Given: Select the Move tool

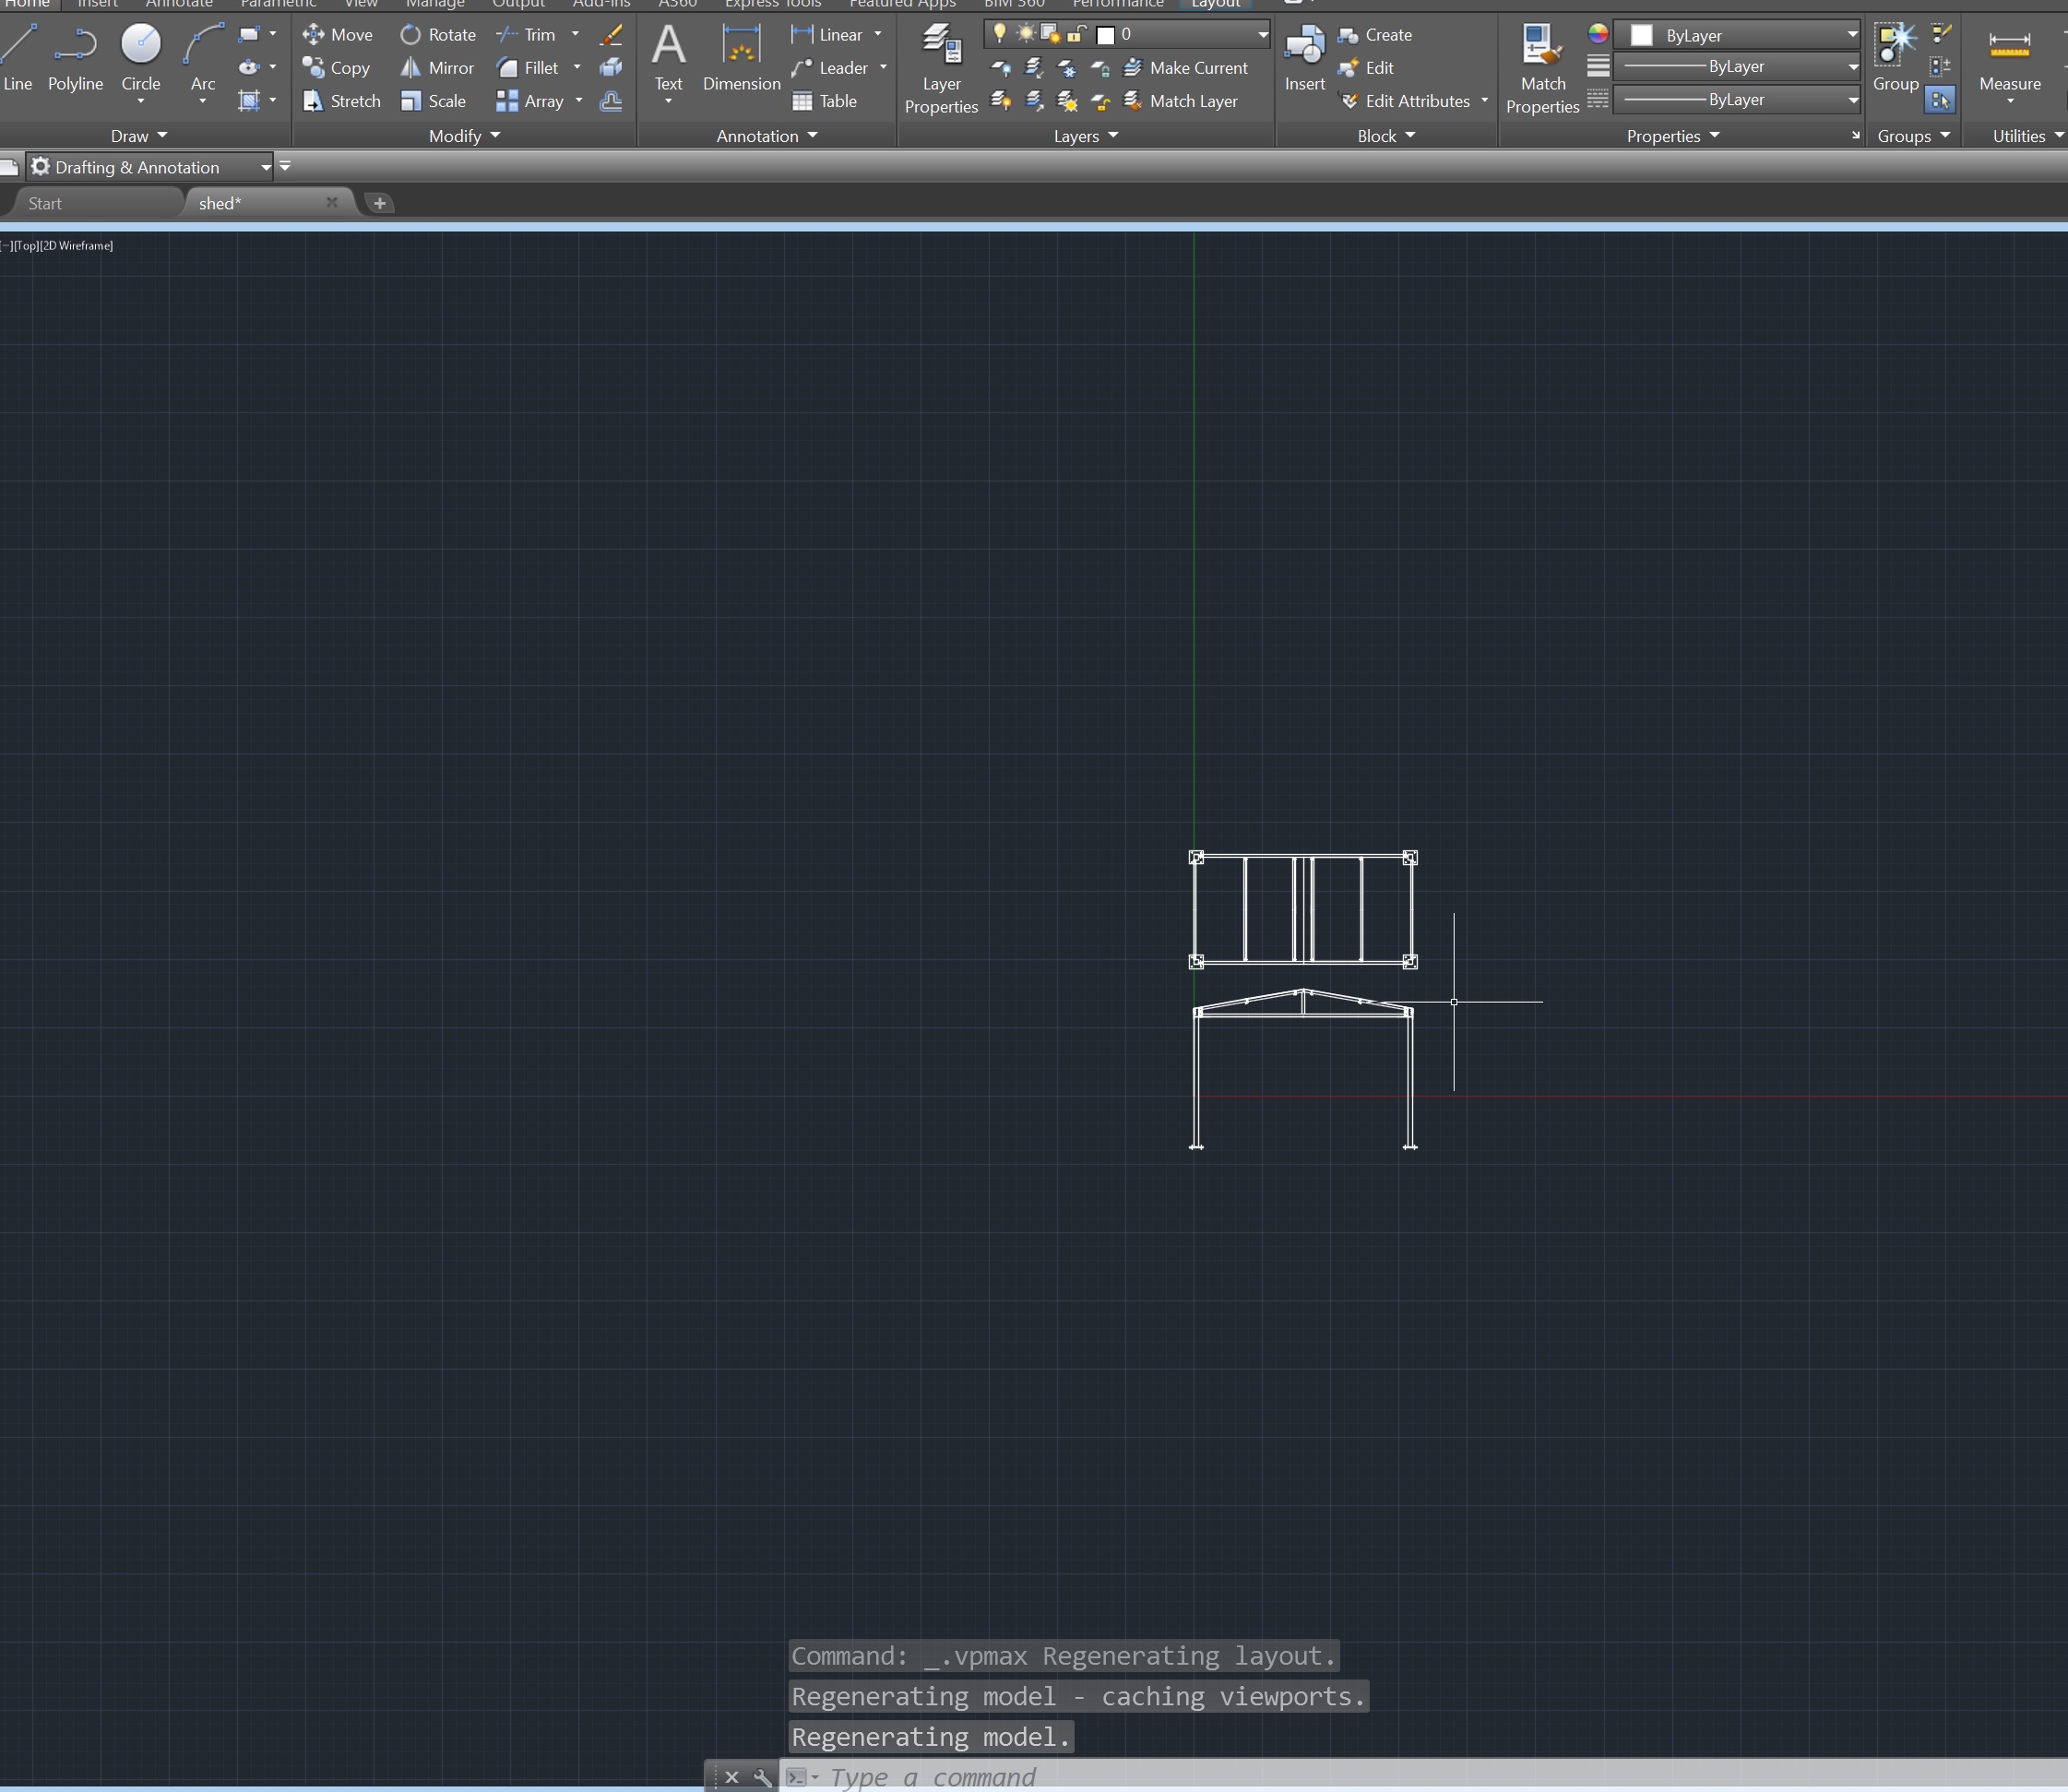Looking at the screenshot, I should click(x=338, y=34).
